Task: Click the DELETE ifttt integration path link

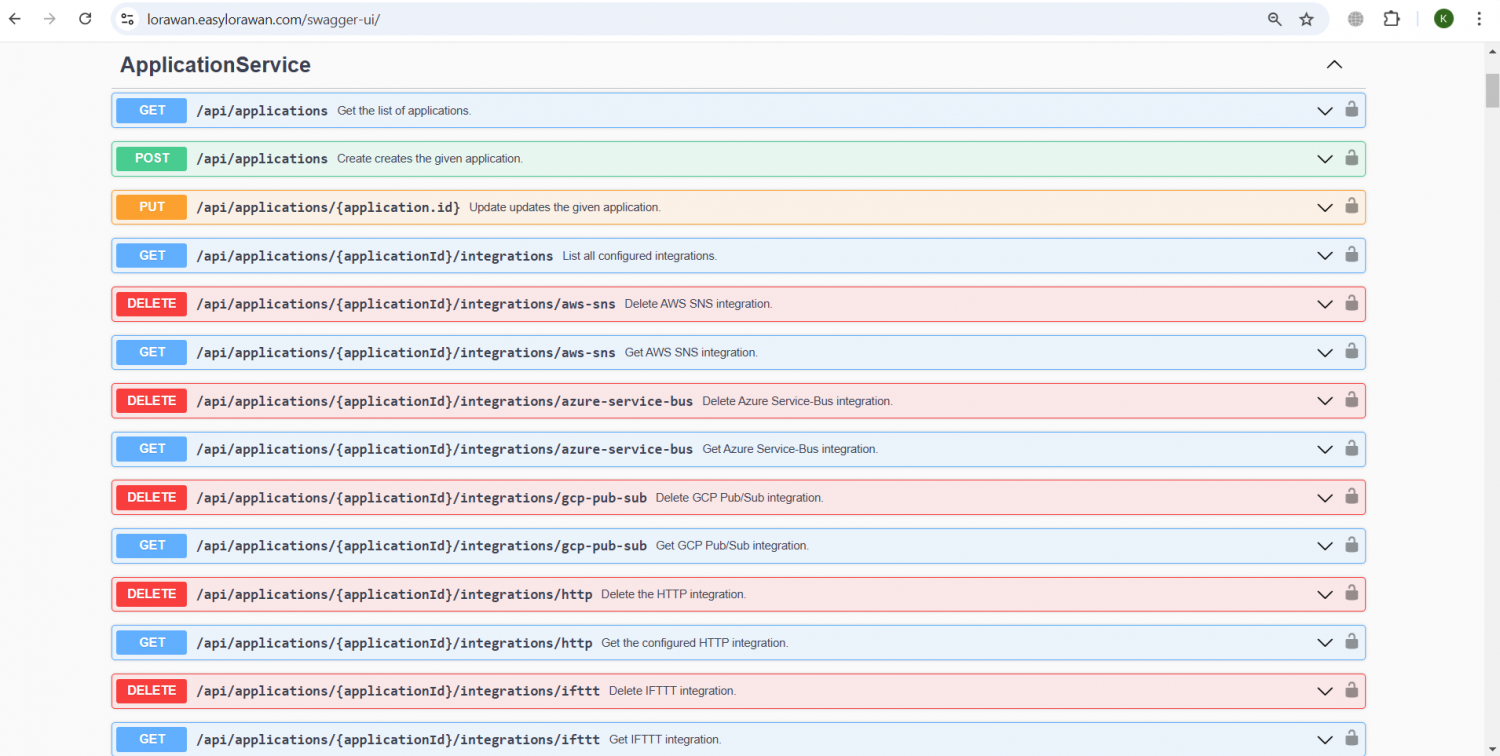Action: tap(398, 691)
